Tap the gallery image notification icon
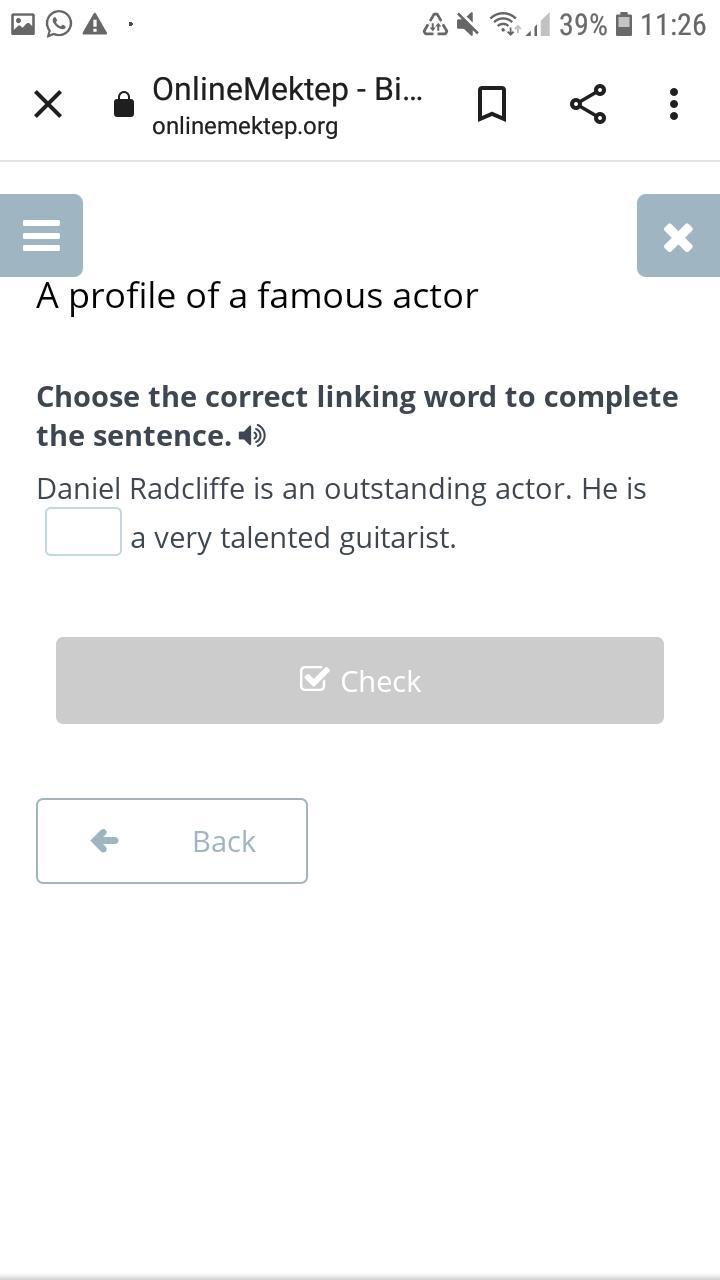This screenshot has width=720, height=1280. tap(23, 24)
